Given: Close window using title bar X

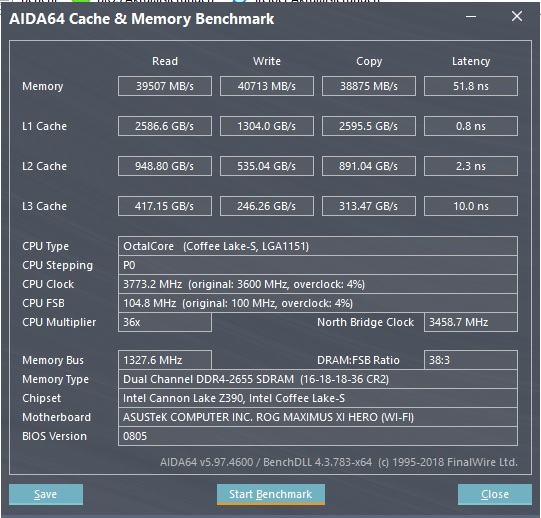Looking at the screenshot, I should (517, 16).
